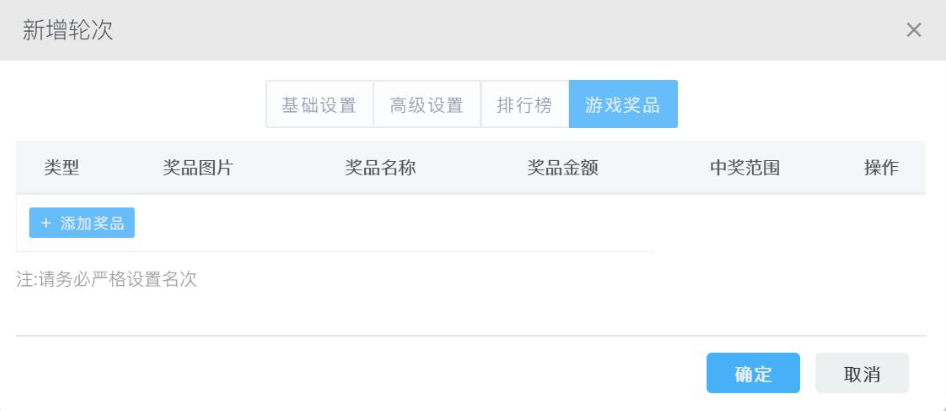This screenshot has height=411, width=946.
Task: Click the 新增轮次 dialog title
Action: tap(68, 30)
